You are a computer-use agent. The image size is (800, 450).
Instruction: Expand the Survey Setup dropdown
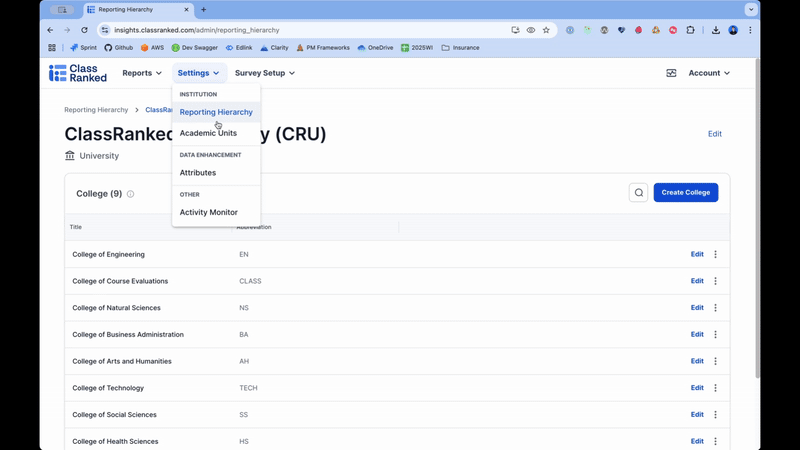[x=265, y=73]
